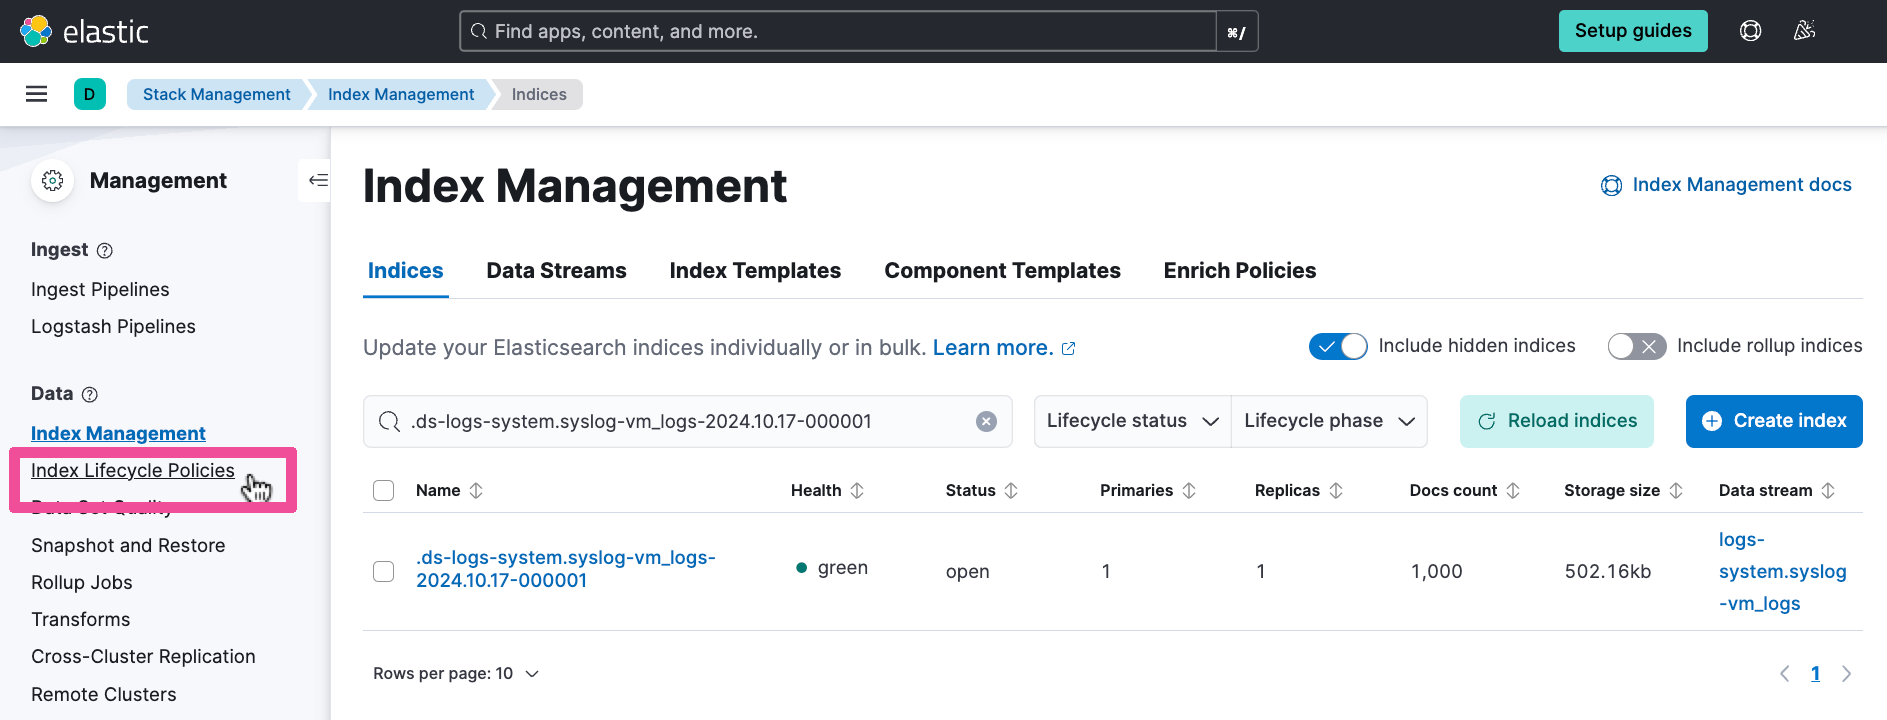Switch to the Indices tab
This screenshot has width=1887, height=720.
tap(406, 271)
